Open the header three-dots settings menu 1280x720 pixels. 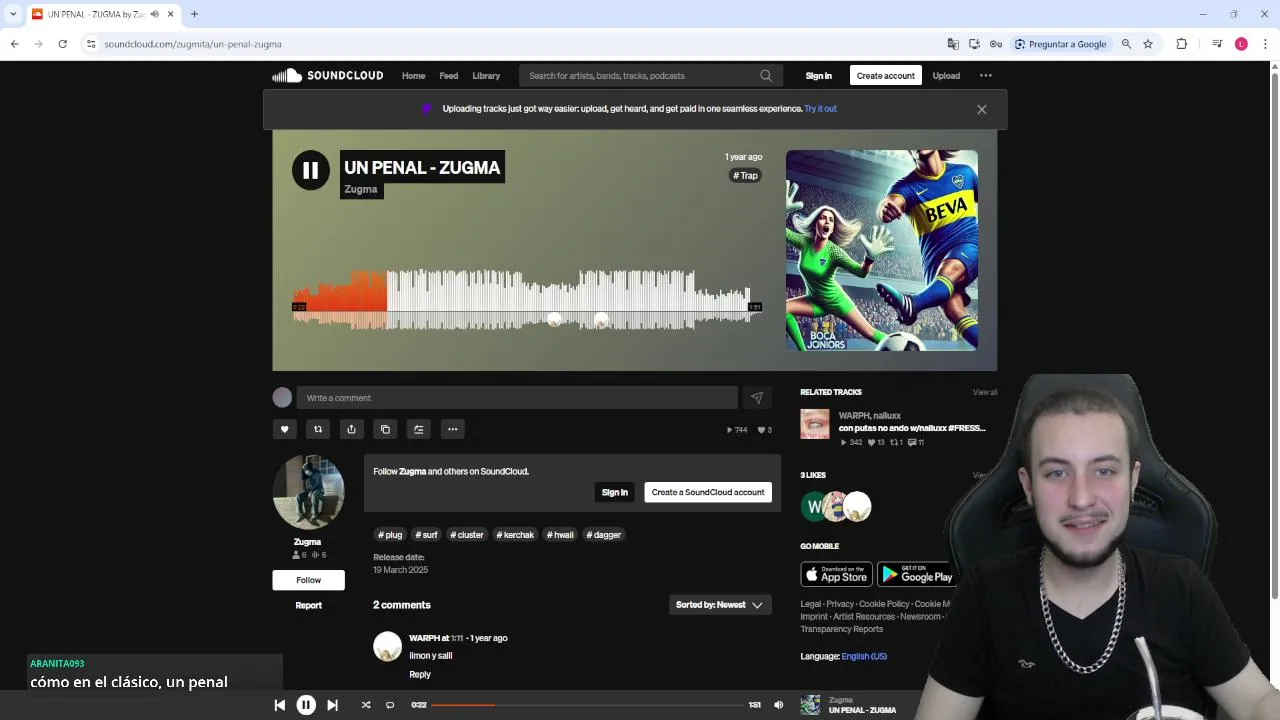click(x=986, y=76)
